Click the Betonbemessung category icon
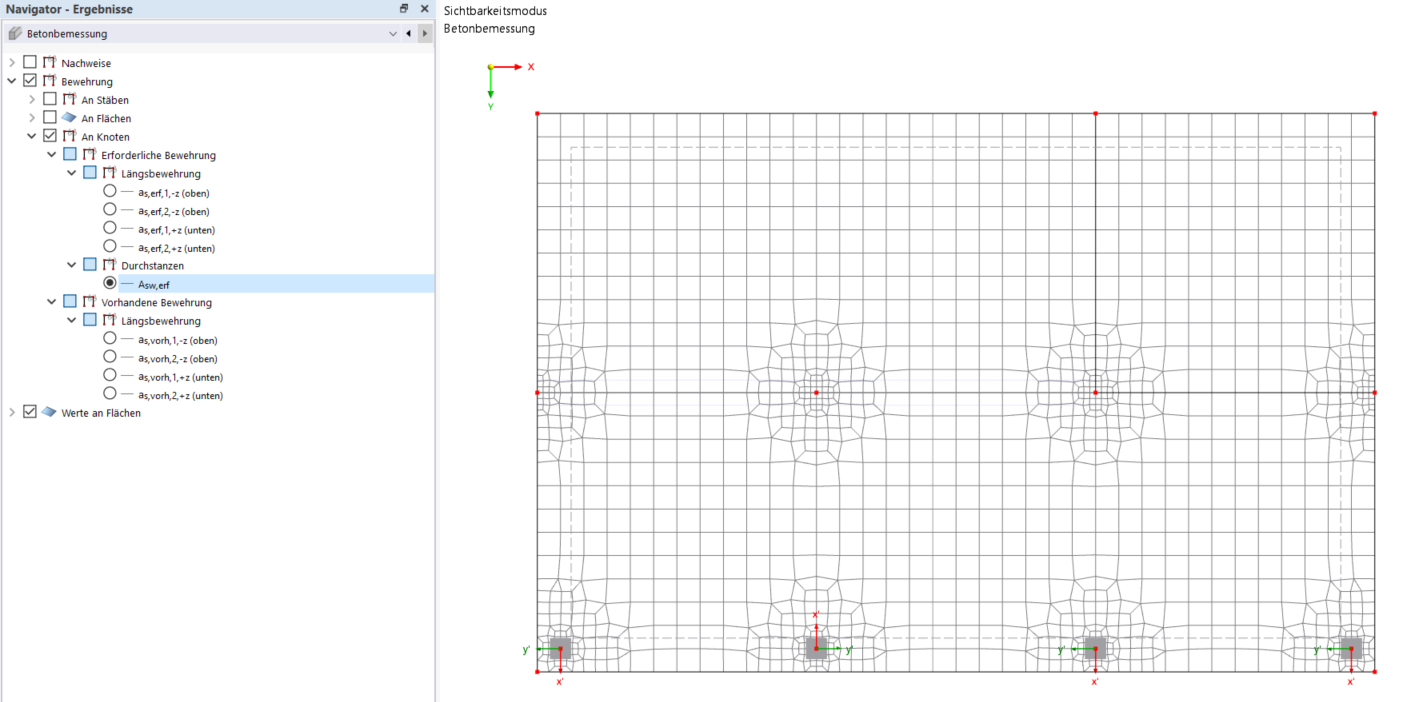 tap(16, 33)
